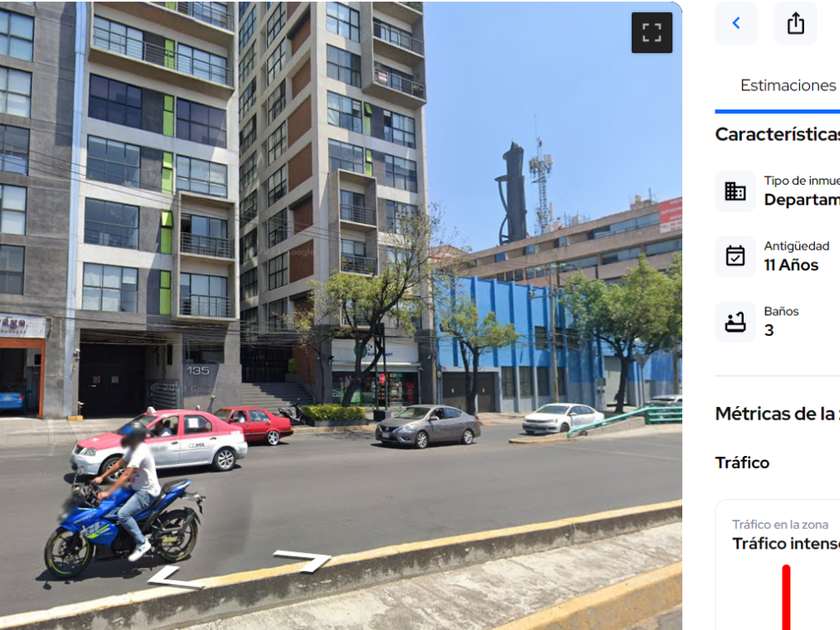
Task: Click the red traffic intensity bar
Action: (x=786, y=597)
